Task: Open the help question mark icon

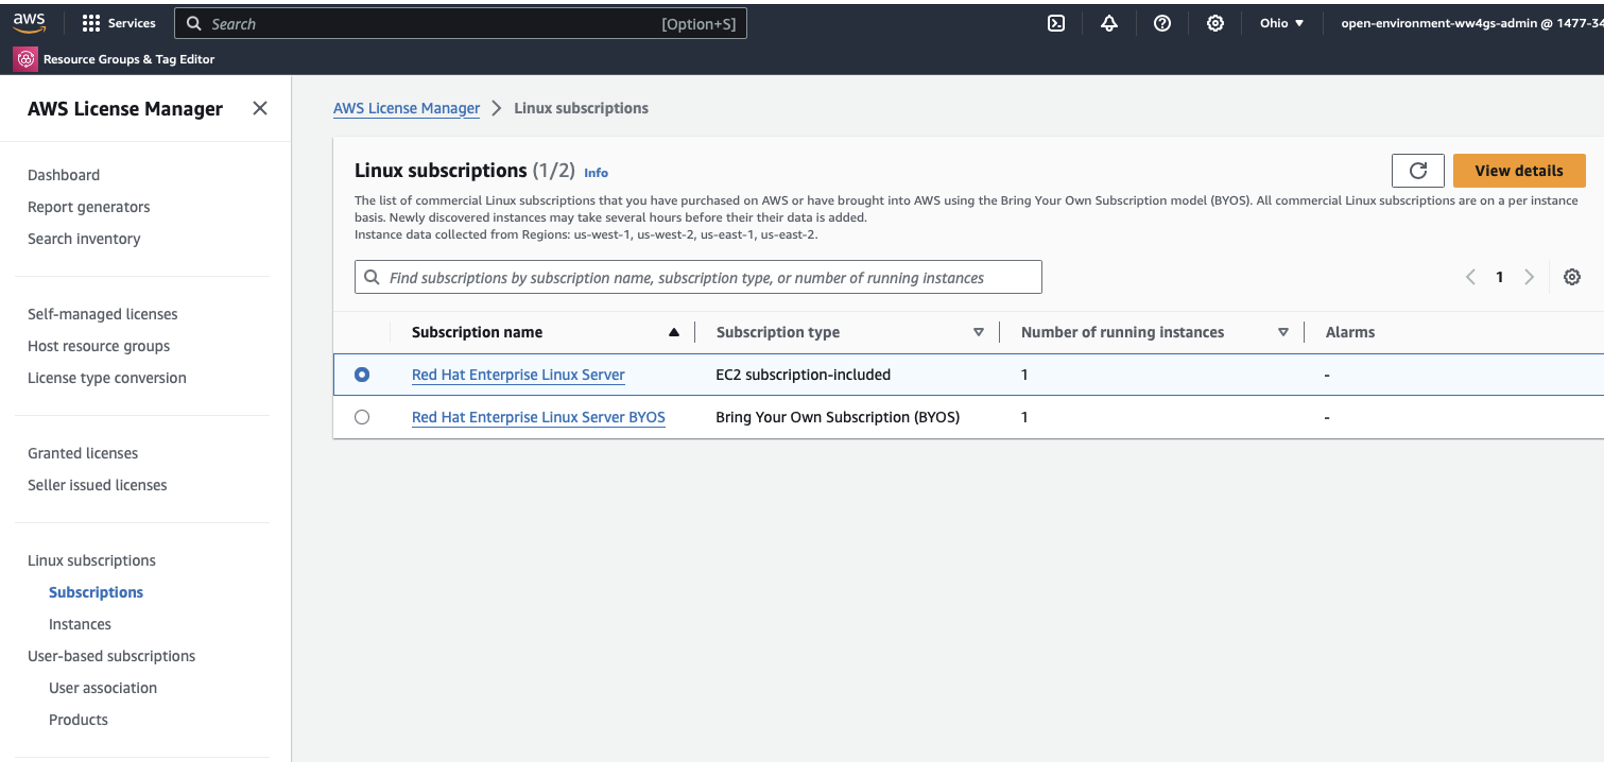Action: [x=1162, y=23]
